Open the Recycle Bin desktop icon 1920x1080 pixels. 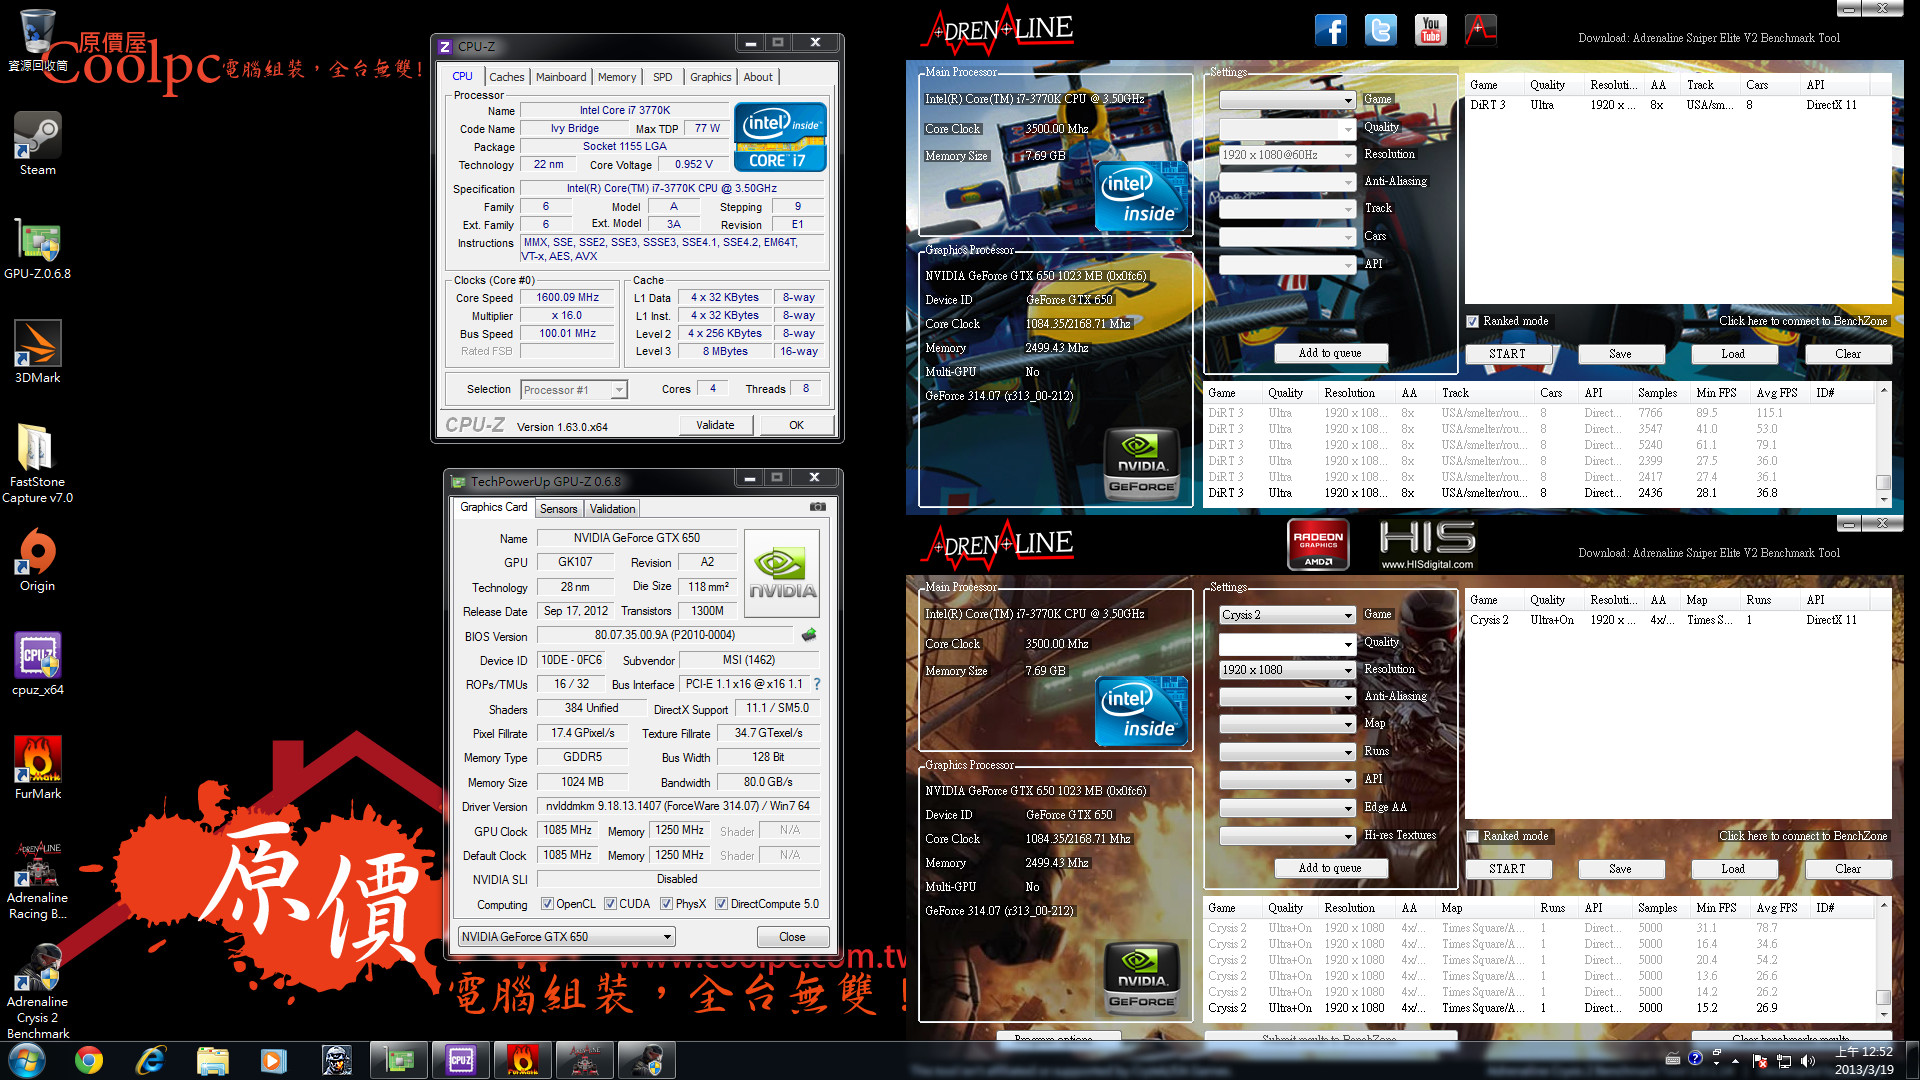pos(37,40)
